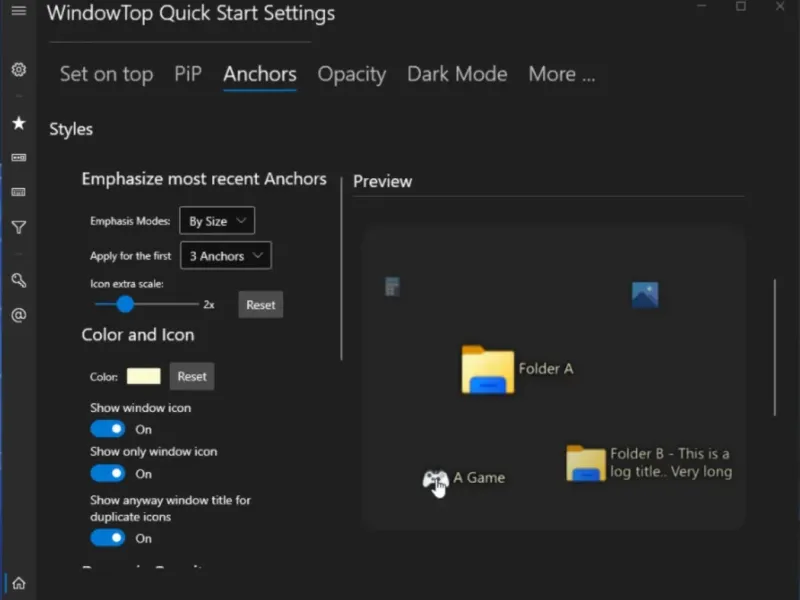Image resolution: width=800 pixels, height=600 pixels.
Task: Open the More ... tab menu
Action: [561, 74]
